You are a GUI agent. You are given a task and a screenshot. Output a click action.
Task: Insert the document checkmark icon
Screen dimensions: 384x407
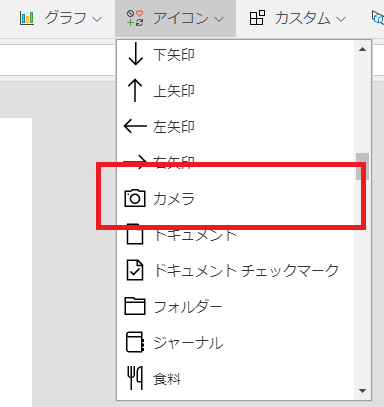click(235, 270)
